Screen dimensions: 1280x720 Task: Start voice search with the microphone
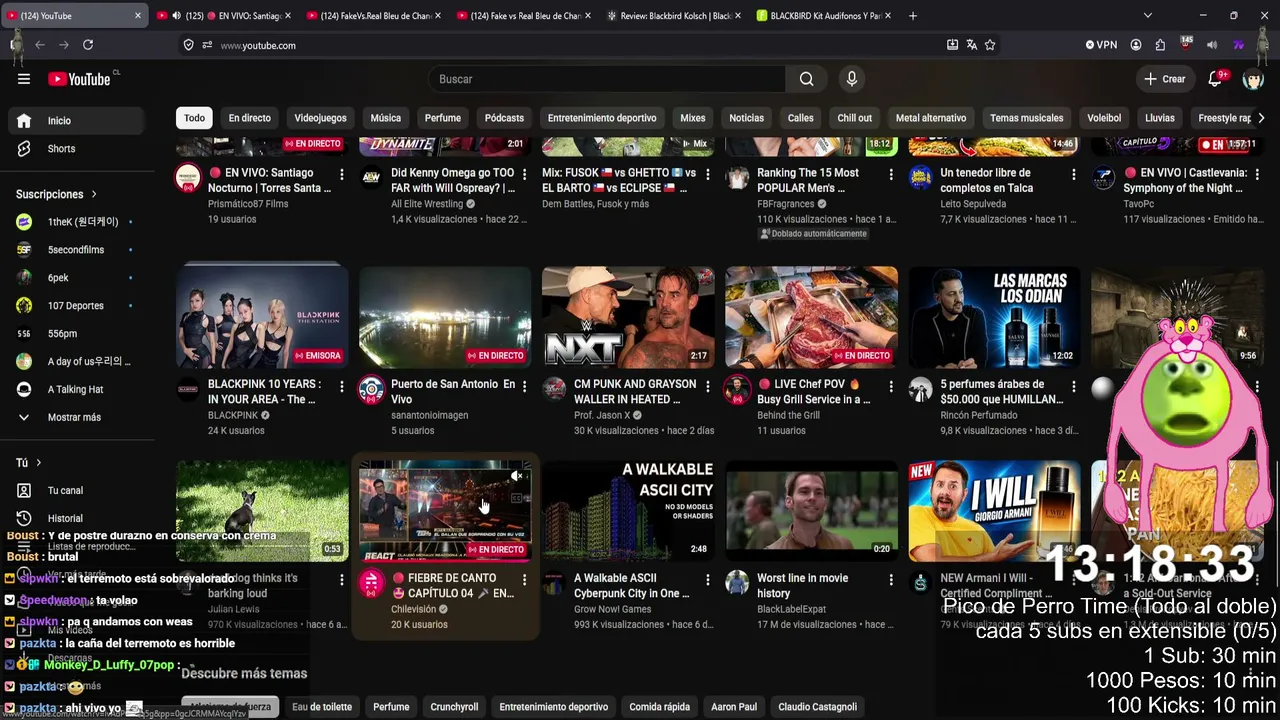point(852,79)
